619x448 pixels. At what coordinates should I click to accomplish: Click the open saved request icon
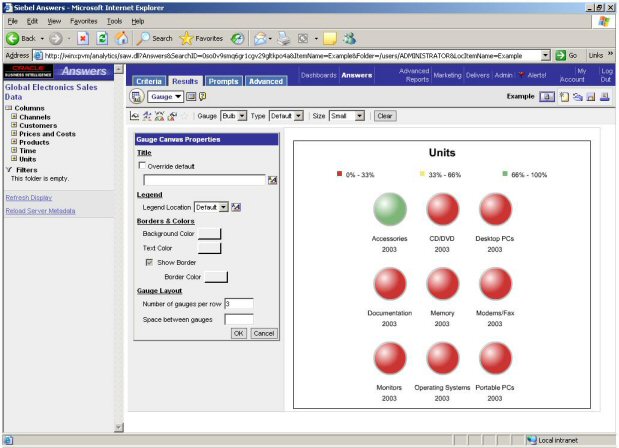pos(578,97)
